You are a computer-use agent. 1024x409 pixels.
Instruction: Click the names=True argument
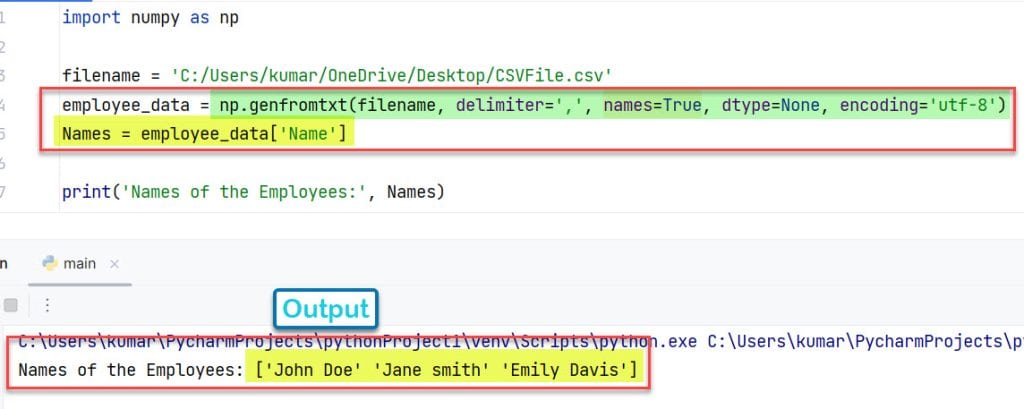[652, 105]
